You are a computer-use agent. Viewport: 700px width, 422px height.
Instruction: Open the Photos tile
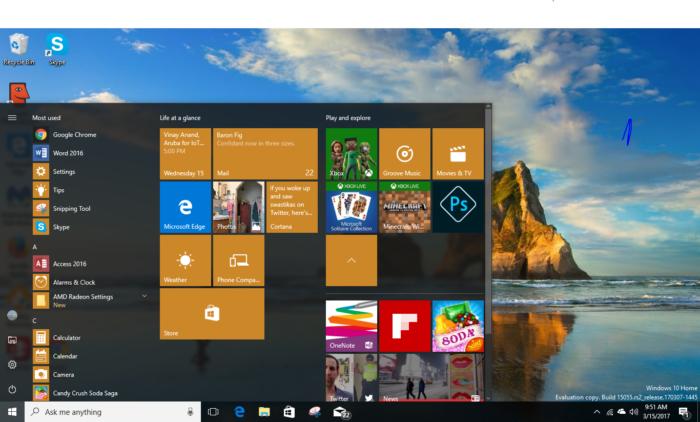coord(238,207)
